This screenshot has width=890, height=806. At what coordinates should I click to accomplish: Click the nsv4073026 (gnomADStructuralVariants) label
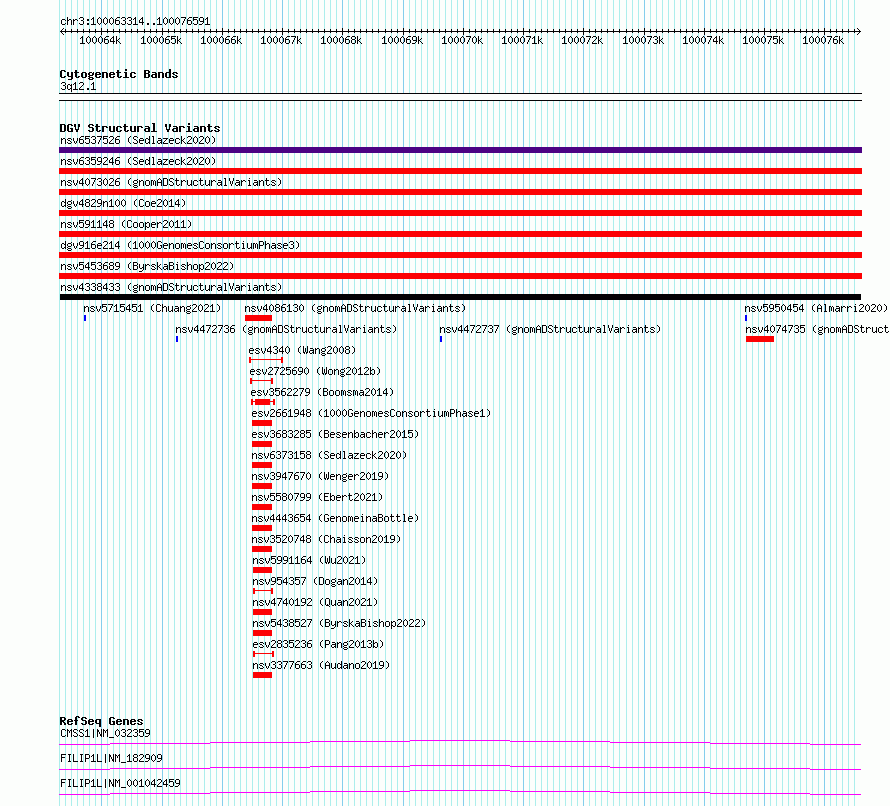click(171, 182)
